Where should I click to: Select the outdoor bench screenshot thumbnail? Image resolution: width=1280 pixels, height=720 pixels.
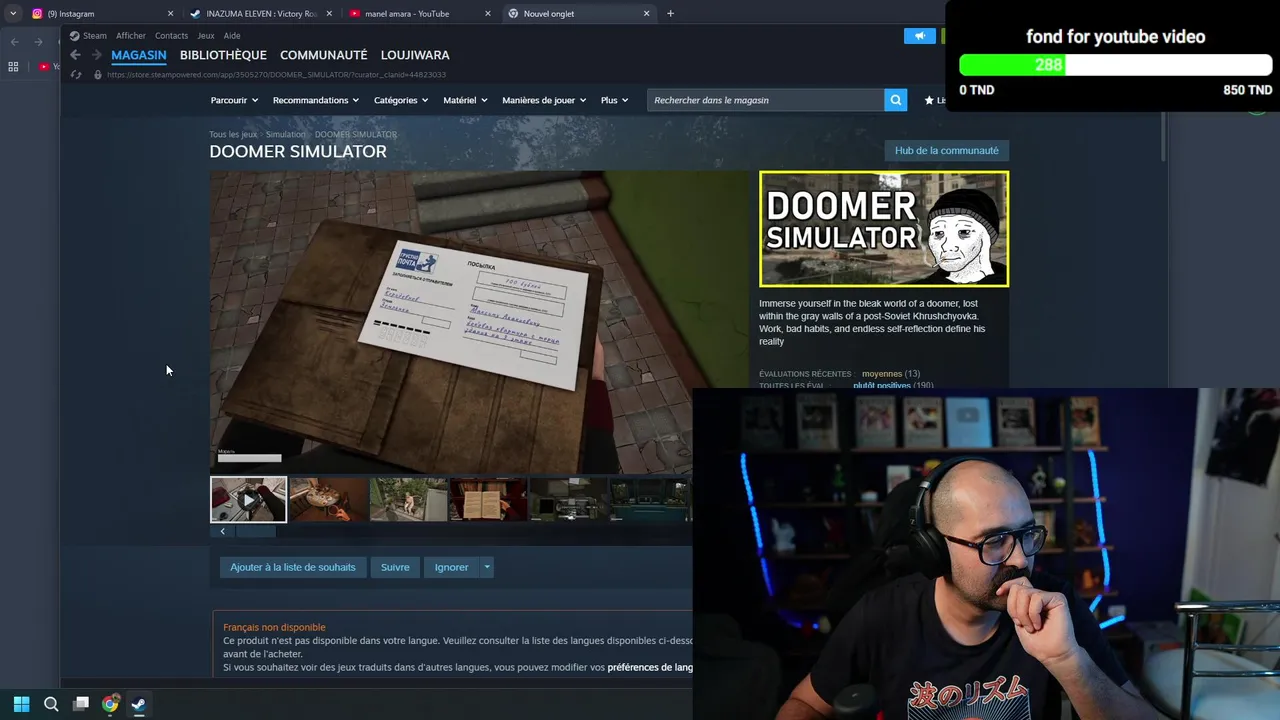408,499
